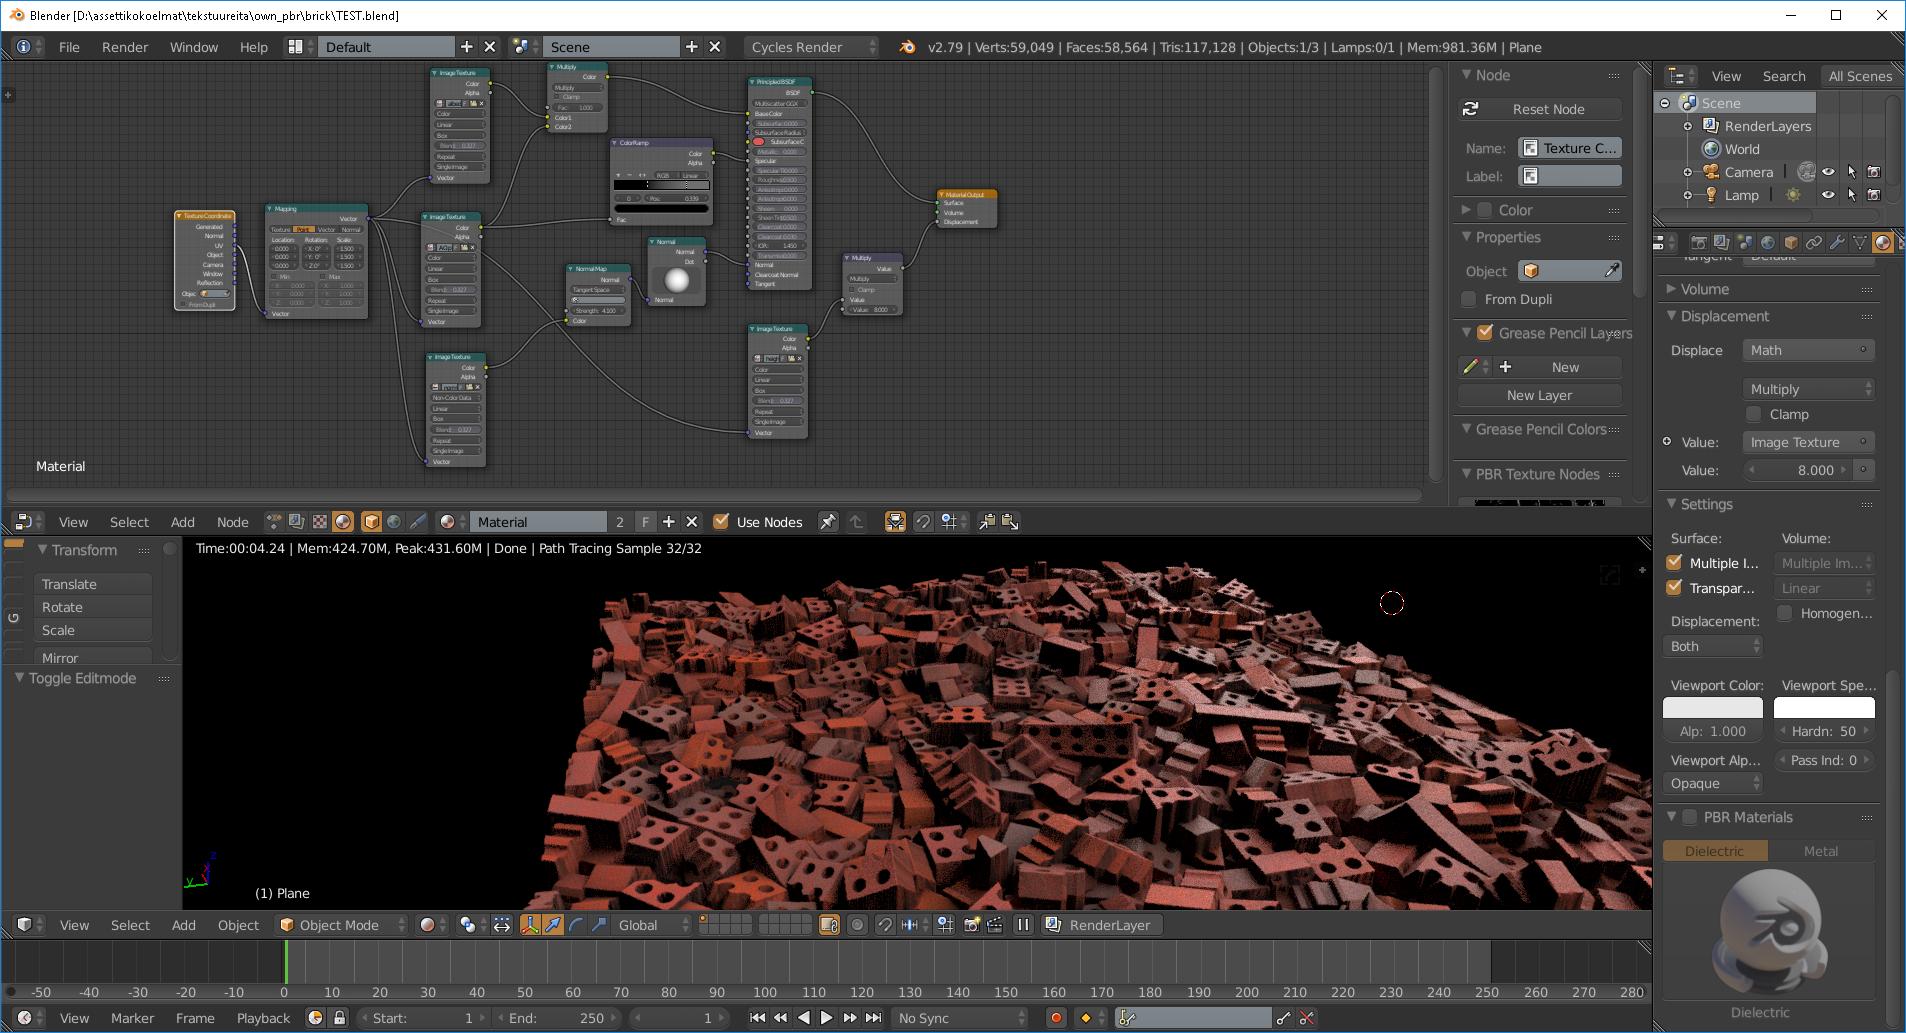Open the Viewport Alpha Opaque dropdown

tap(1714, 784)
